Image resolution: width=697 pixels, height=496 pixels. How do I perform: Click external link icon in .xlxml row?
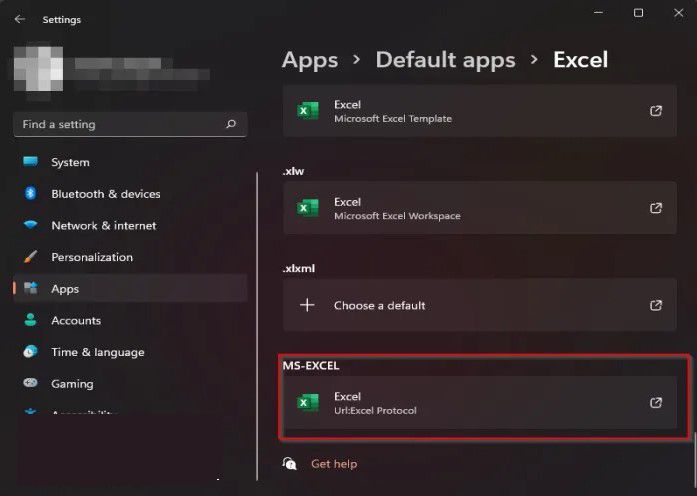pyautogui.click(x=656, y=305)
